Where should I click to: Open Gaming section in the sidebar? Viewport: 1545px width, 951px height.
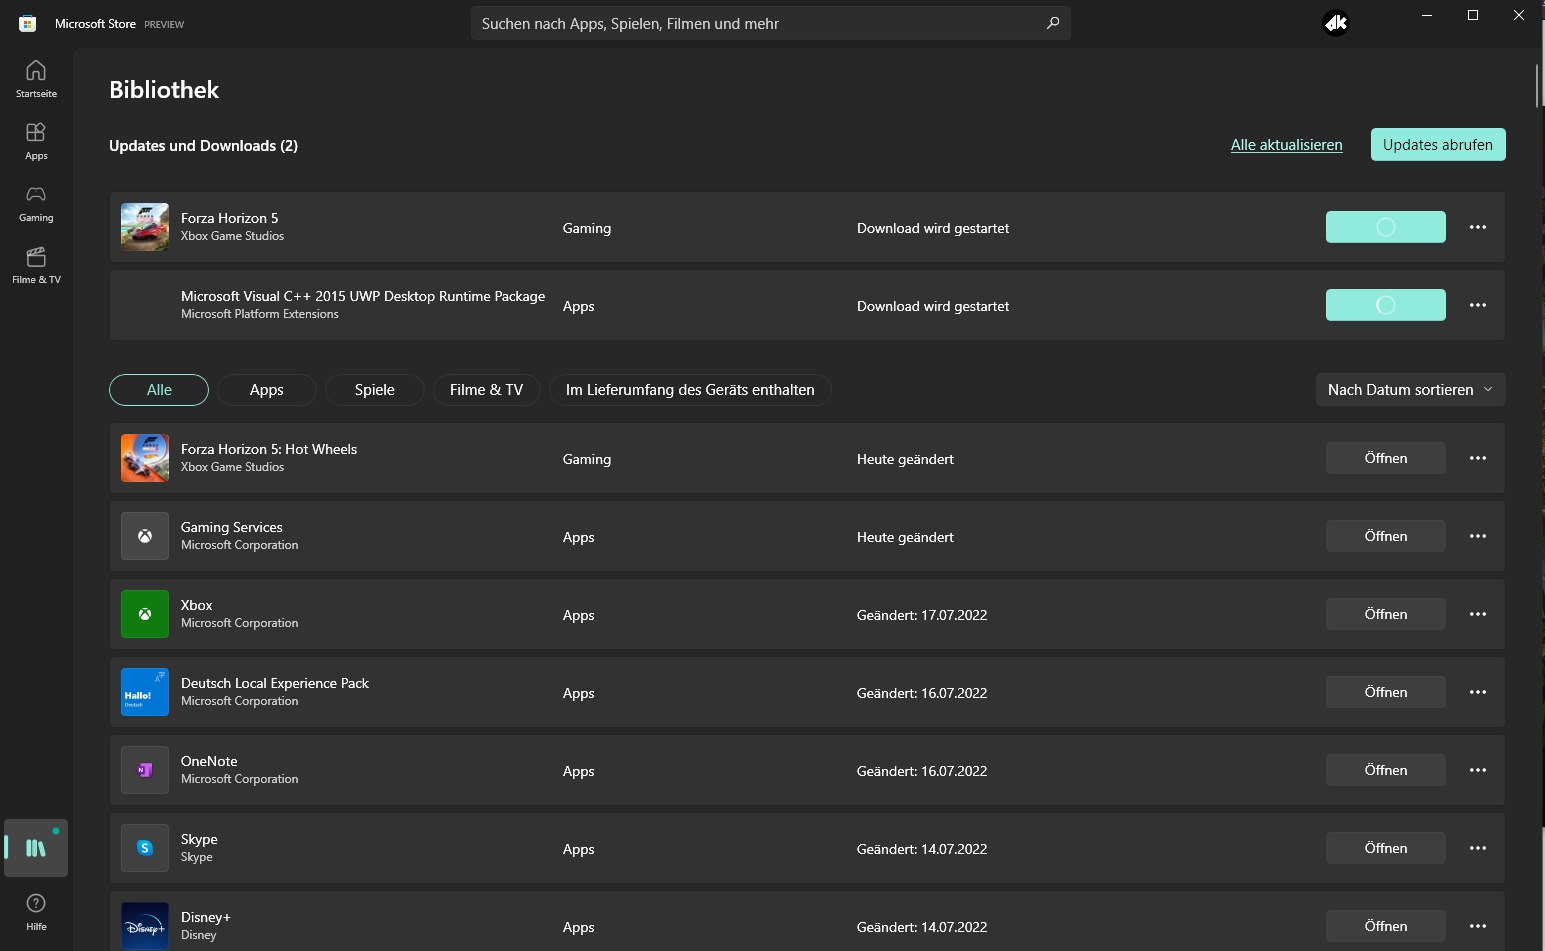[36, 203]
